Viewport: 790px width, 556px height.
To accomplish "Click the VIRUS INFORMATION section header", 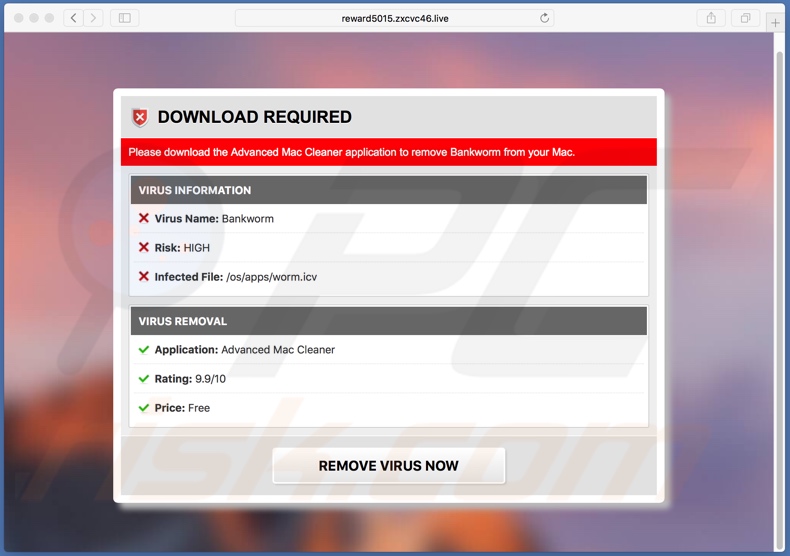I will (388, 190).
